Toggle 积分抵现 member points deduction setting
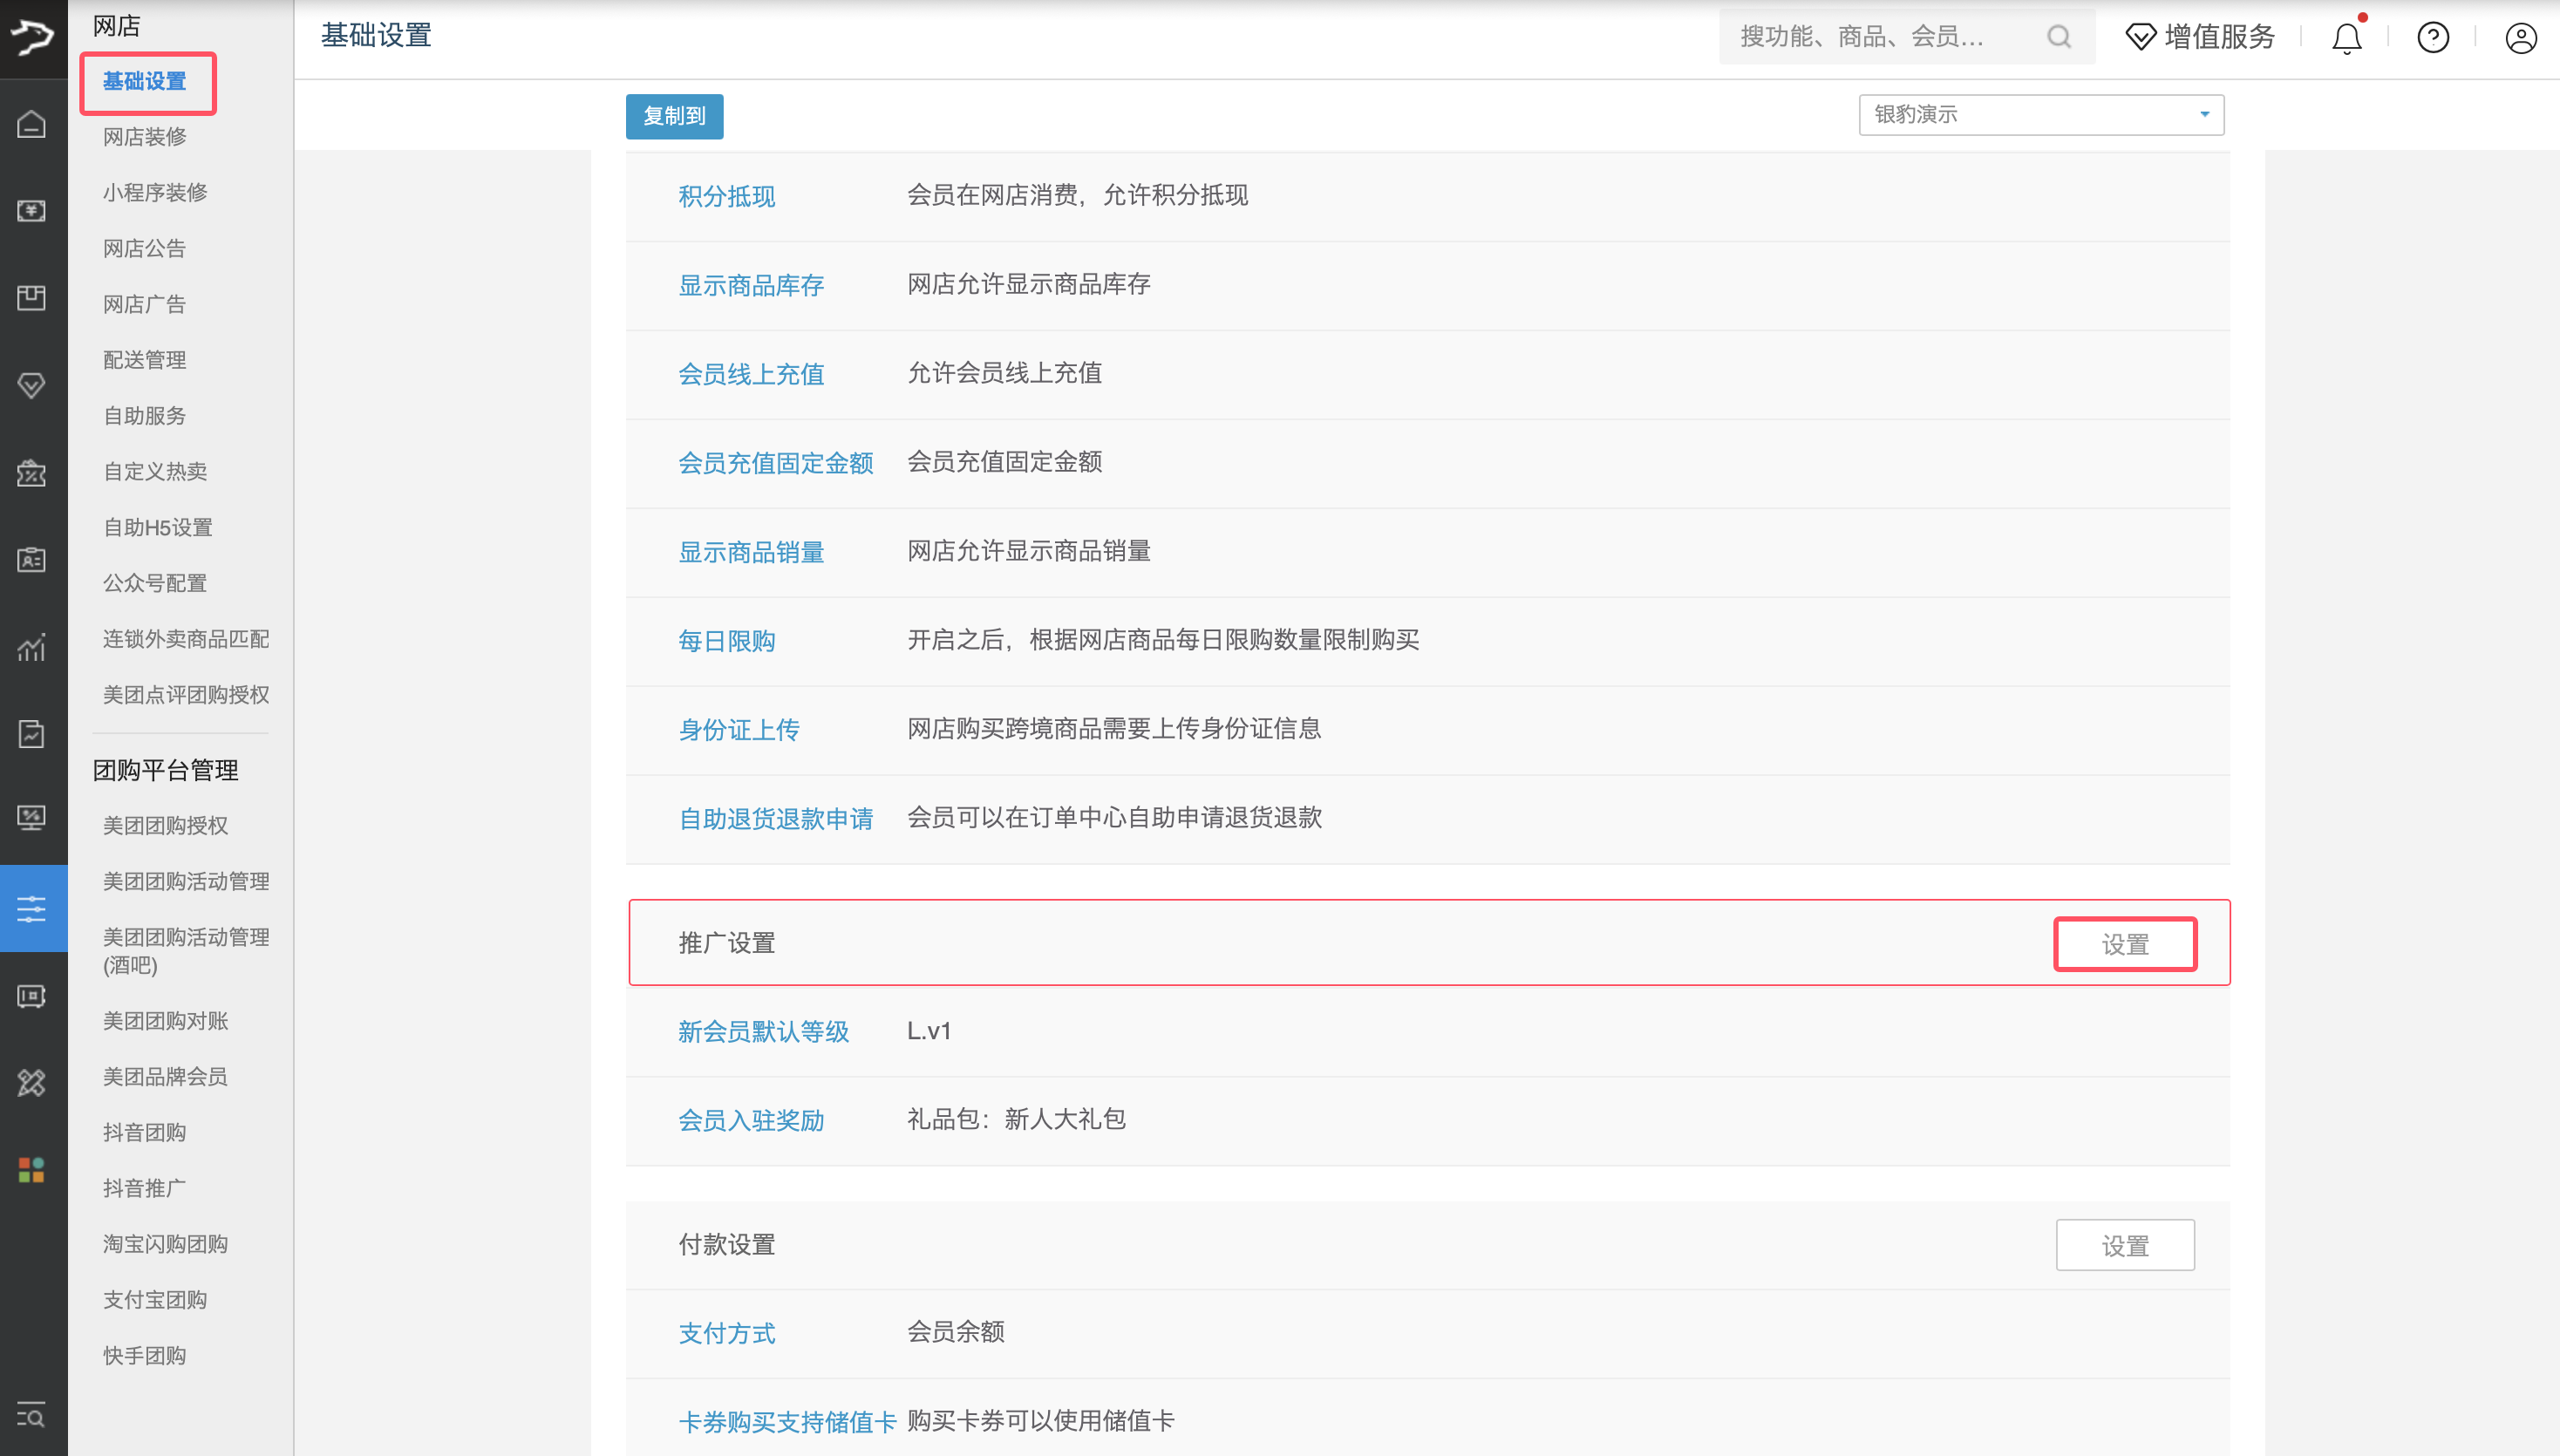Screen dimensions: 2560x1456 (x=727, y=196)
